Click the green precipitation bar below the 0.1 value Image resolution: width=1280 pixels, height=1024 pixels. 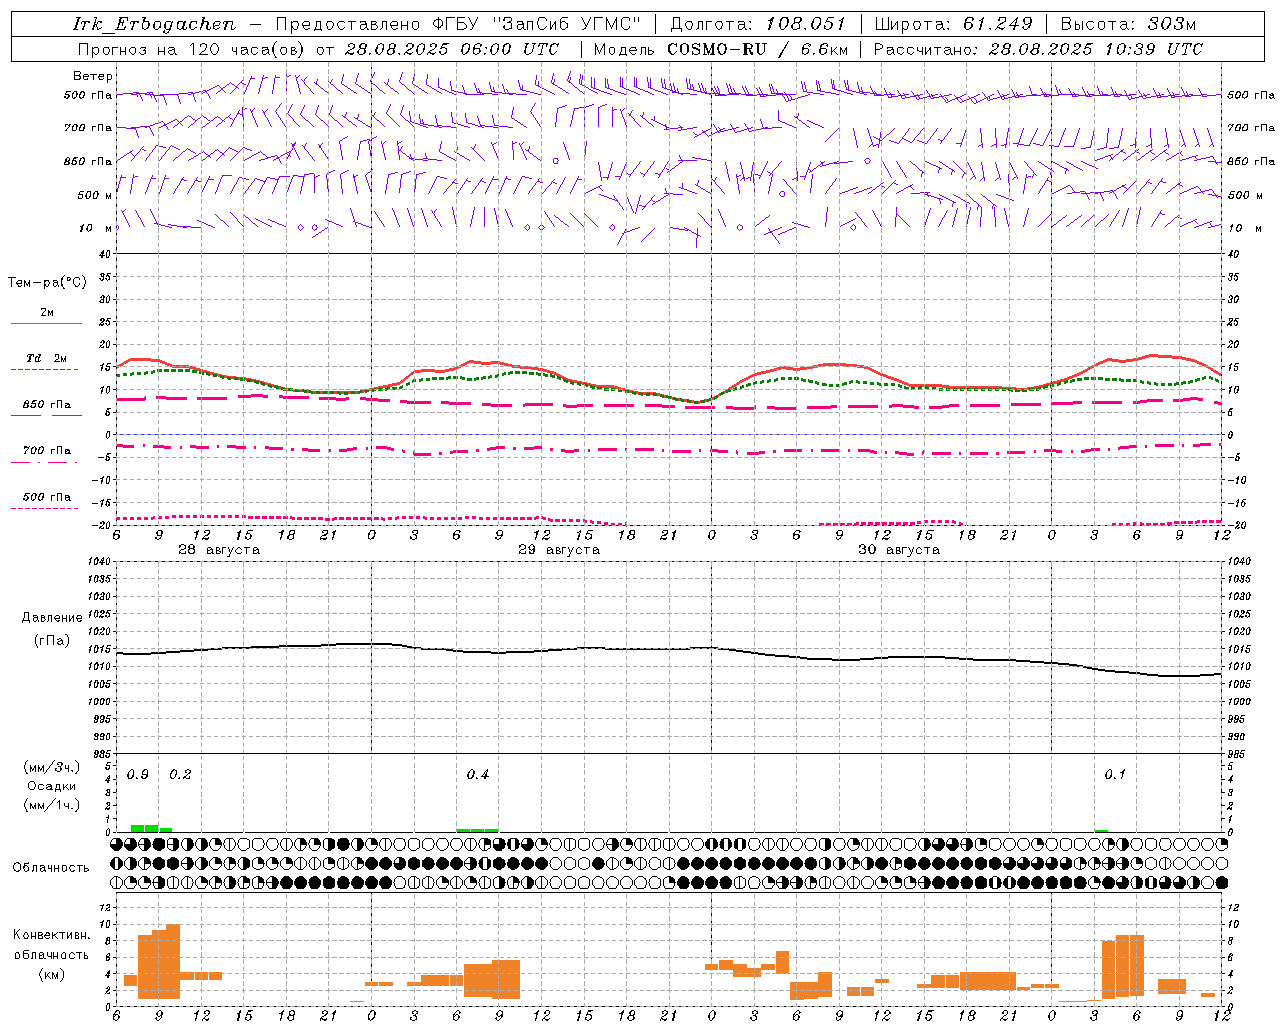(1101, 831)
